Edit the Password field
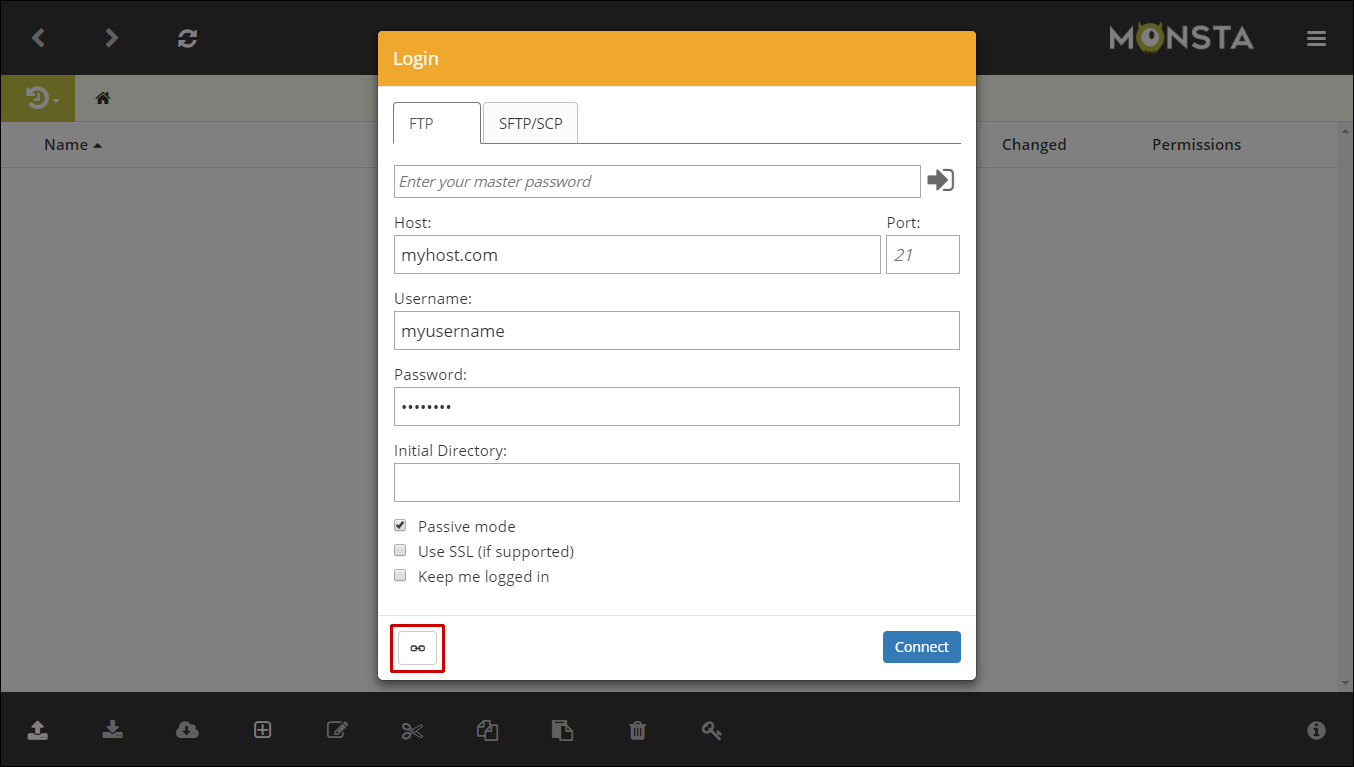This screenshot has width=1354, height=767. pos(676,406)
